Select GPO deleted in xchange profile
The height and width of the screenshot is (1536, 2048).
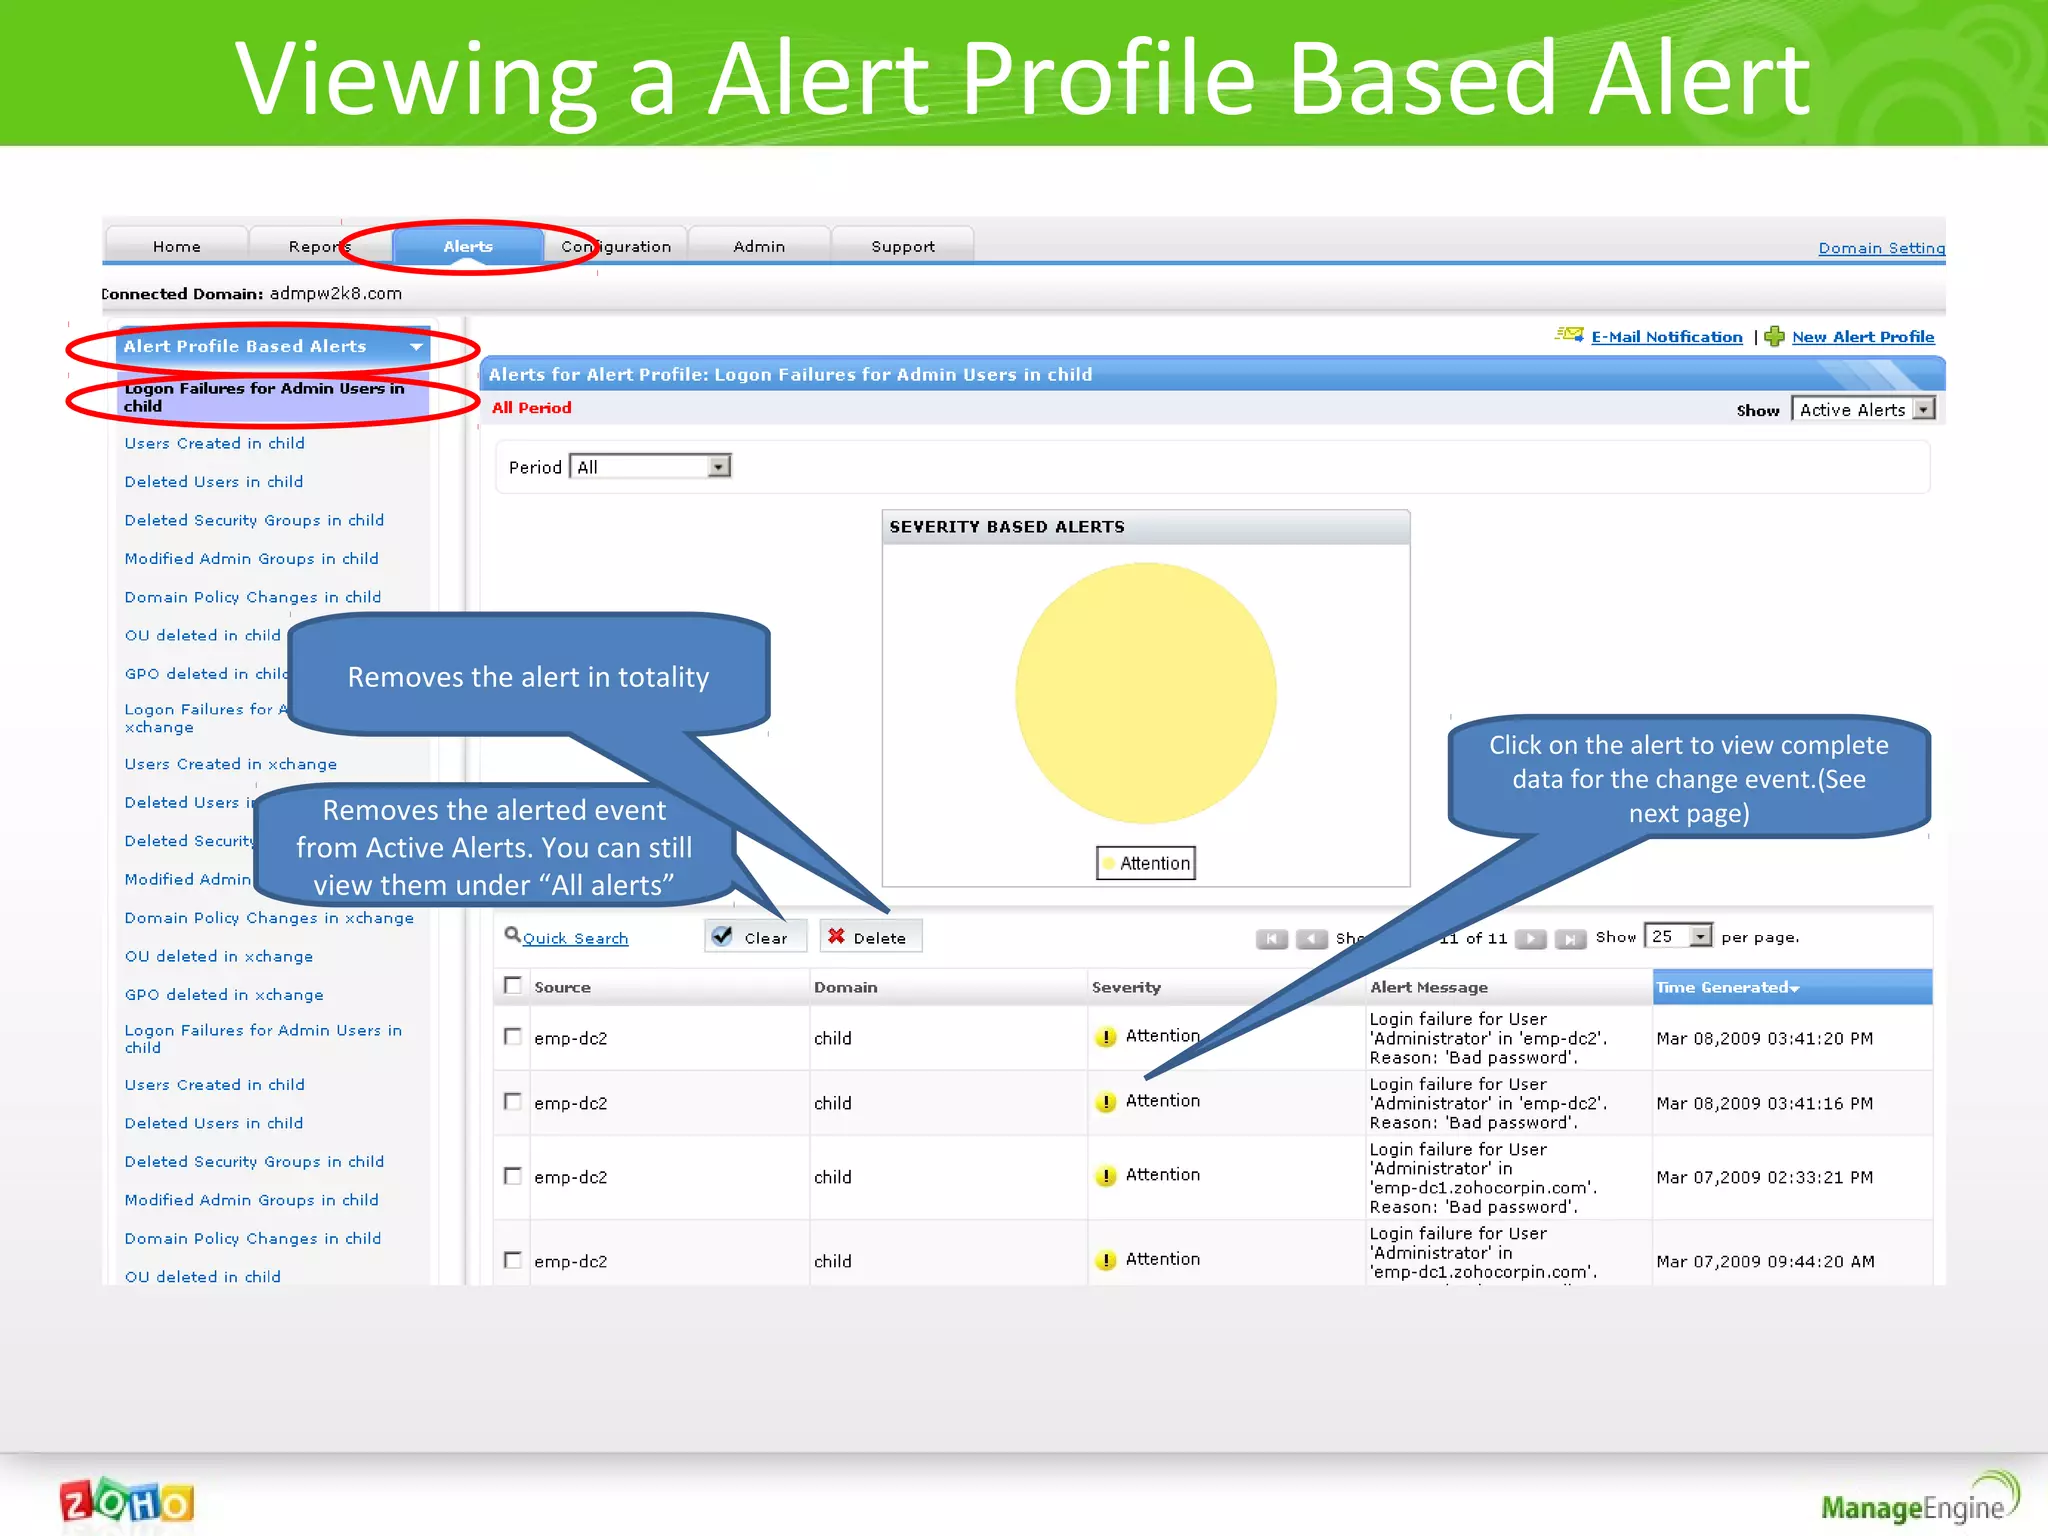[x=224, y=995]
